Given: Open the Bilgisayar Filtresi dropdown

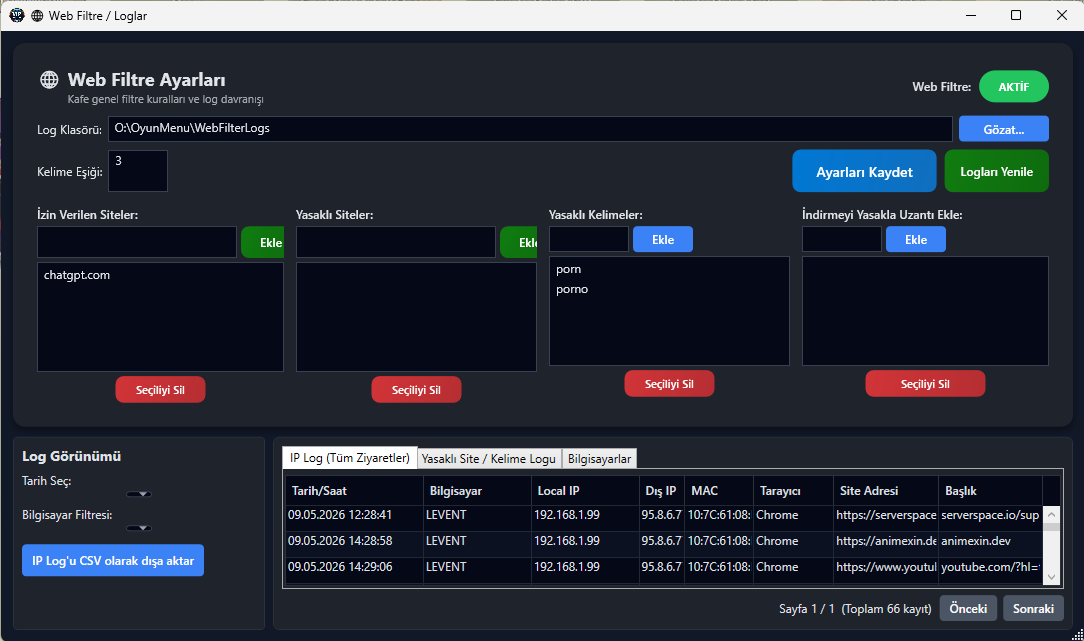Looking at the screenshot, I should tap(139, 528).
